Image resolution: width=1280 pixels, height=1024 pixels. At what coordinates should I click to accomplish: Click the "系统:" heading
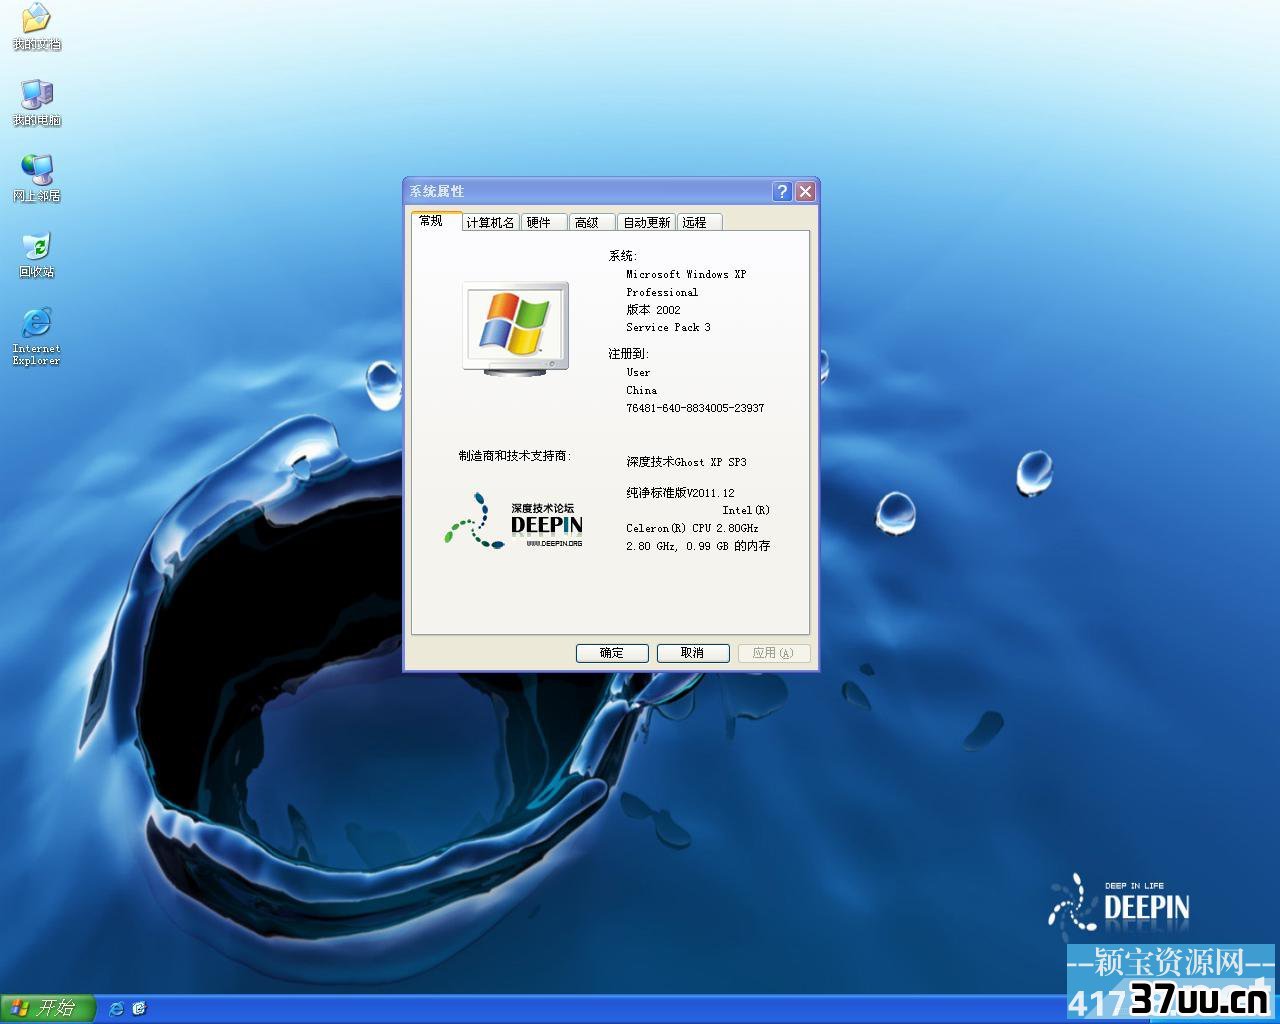pyautogui.click(x=622, y=256)
